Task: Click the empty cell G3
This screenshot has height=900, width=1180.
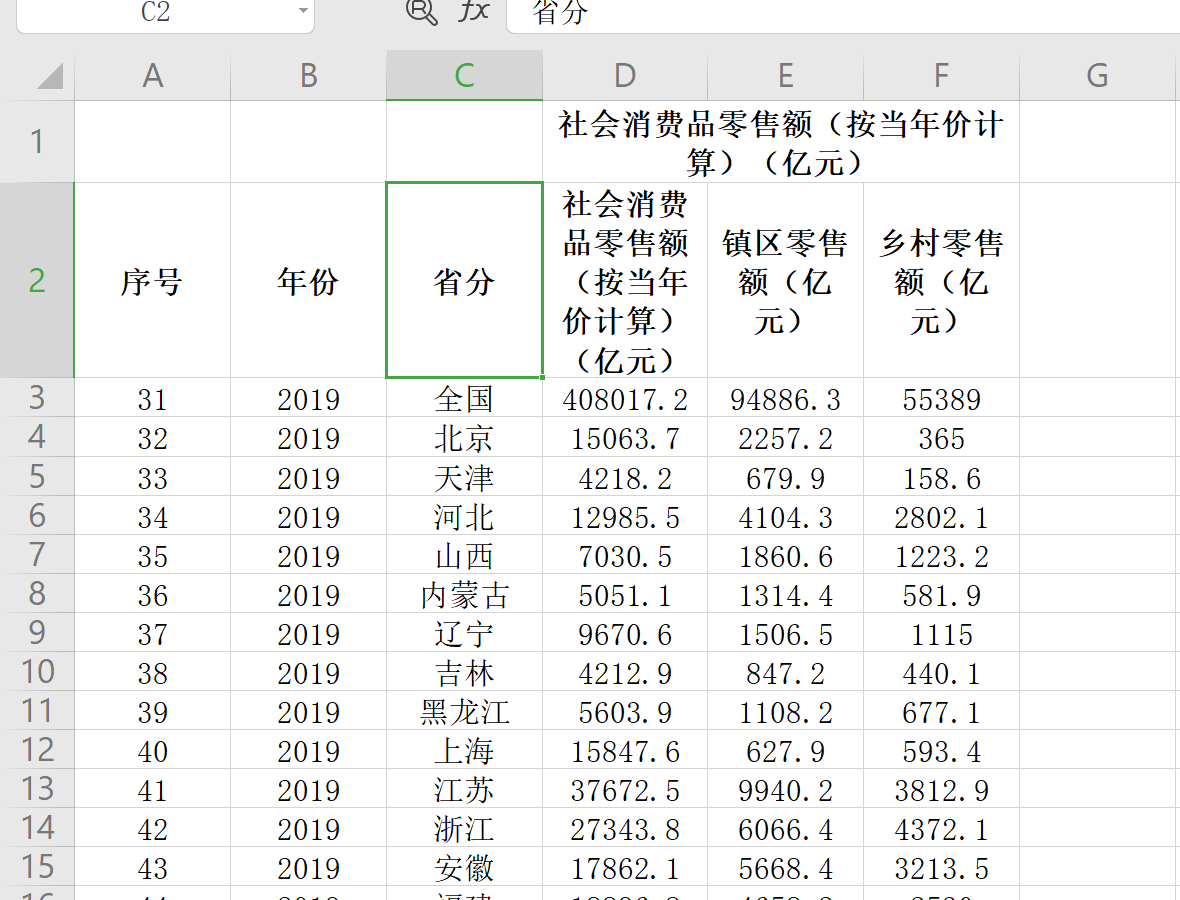Action: [1097, 398]
